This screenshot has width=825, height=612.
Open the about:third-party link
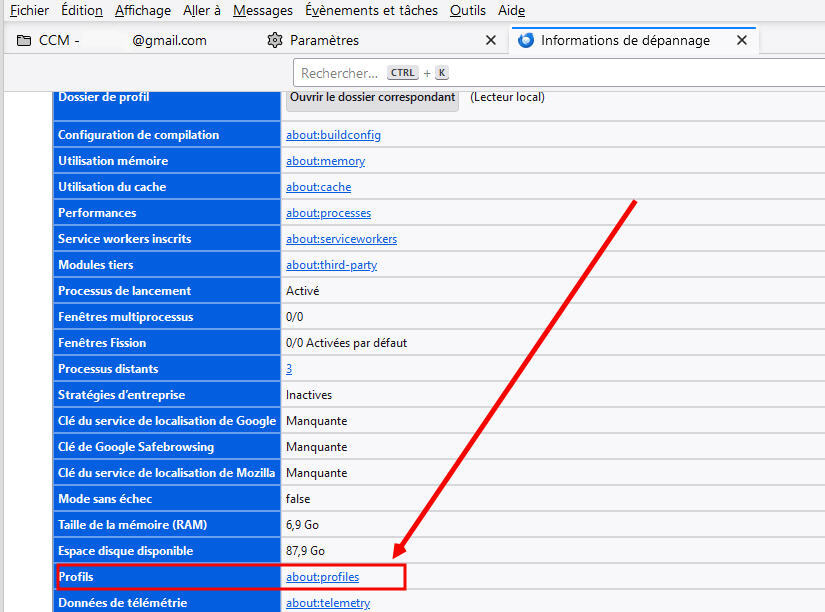click(331, 265)
